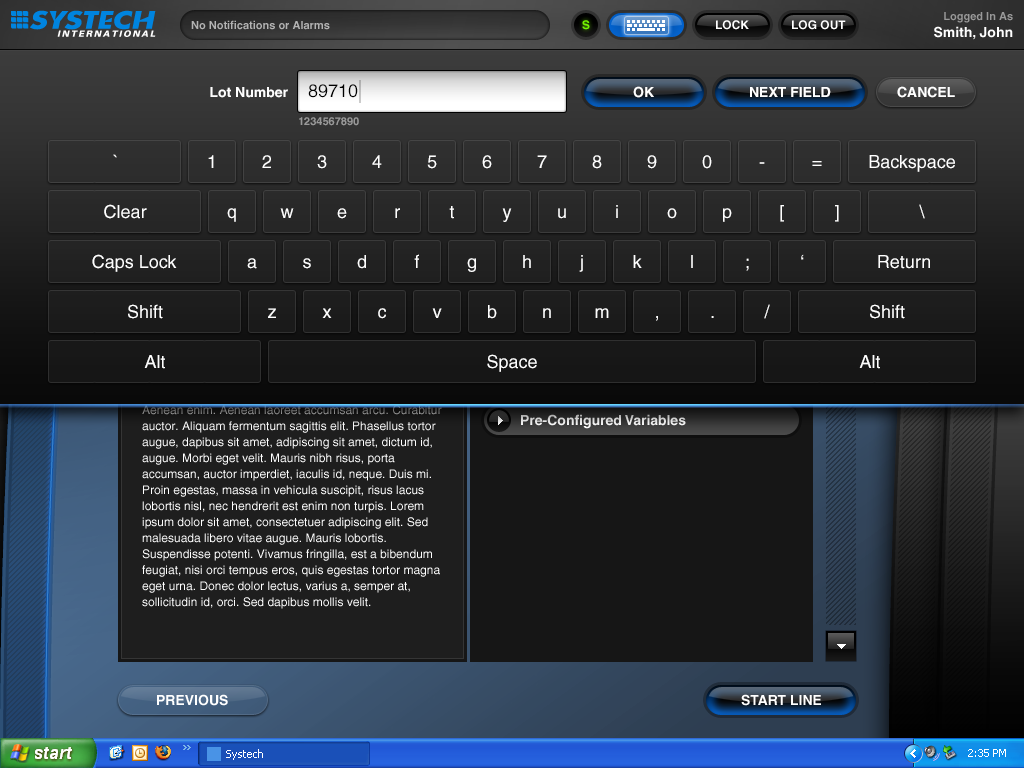This screenshot has height=768, width=1024.
Task: Click the green S status indicator
Action: (586, 25)
